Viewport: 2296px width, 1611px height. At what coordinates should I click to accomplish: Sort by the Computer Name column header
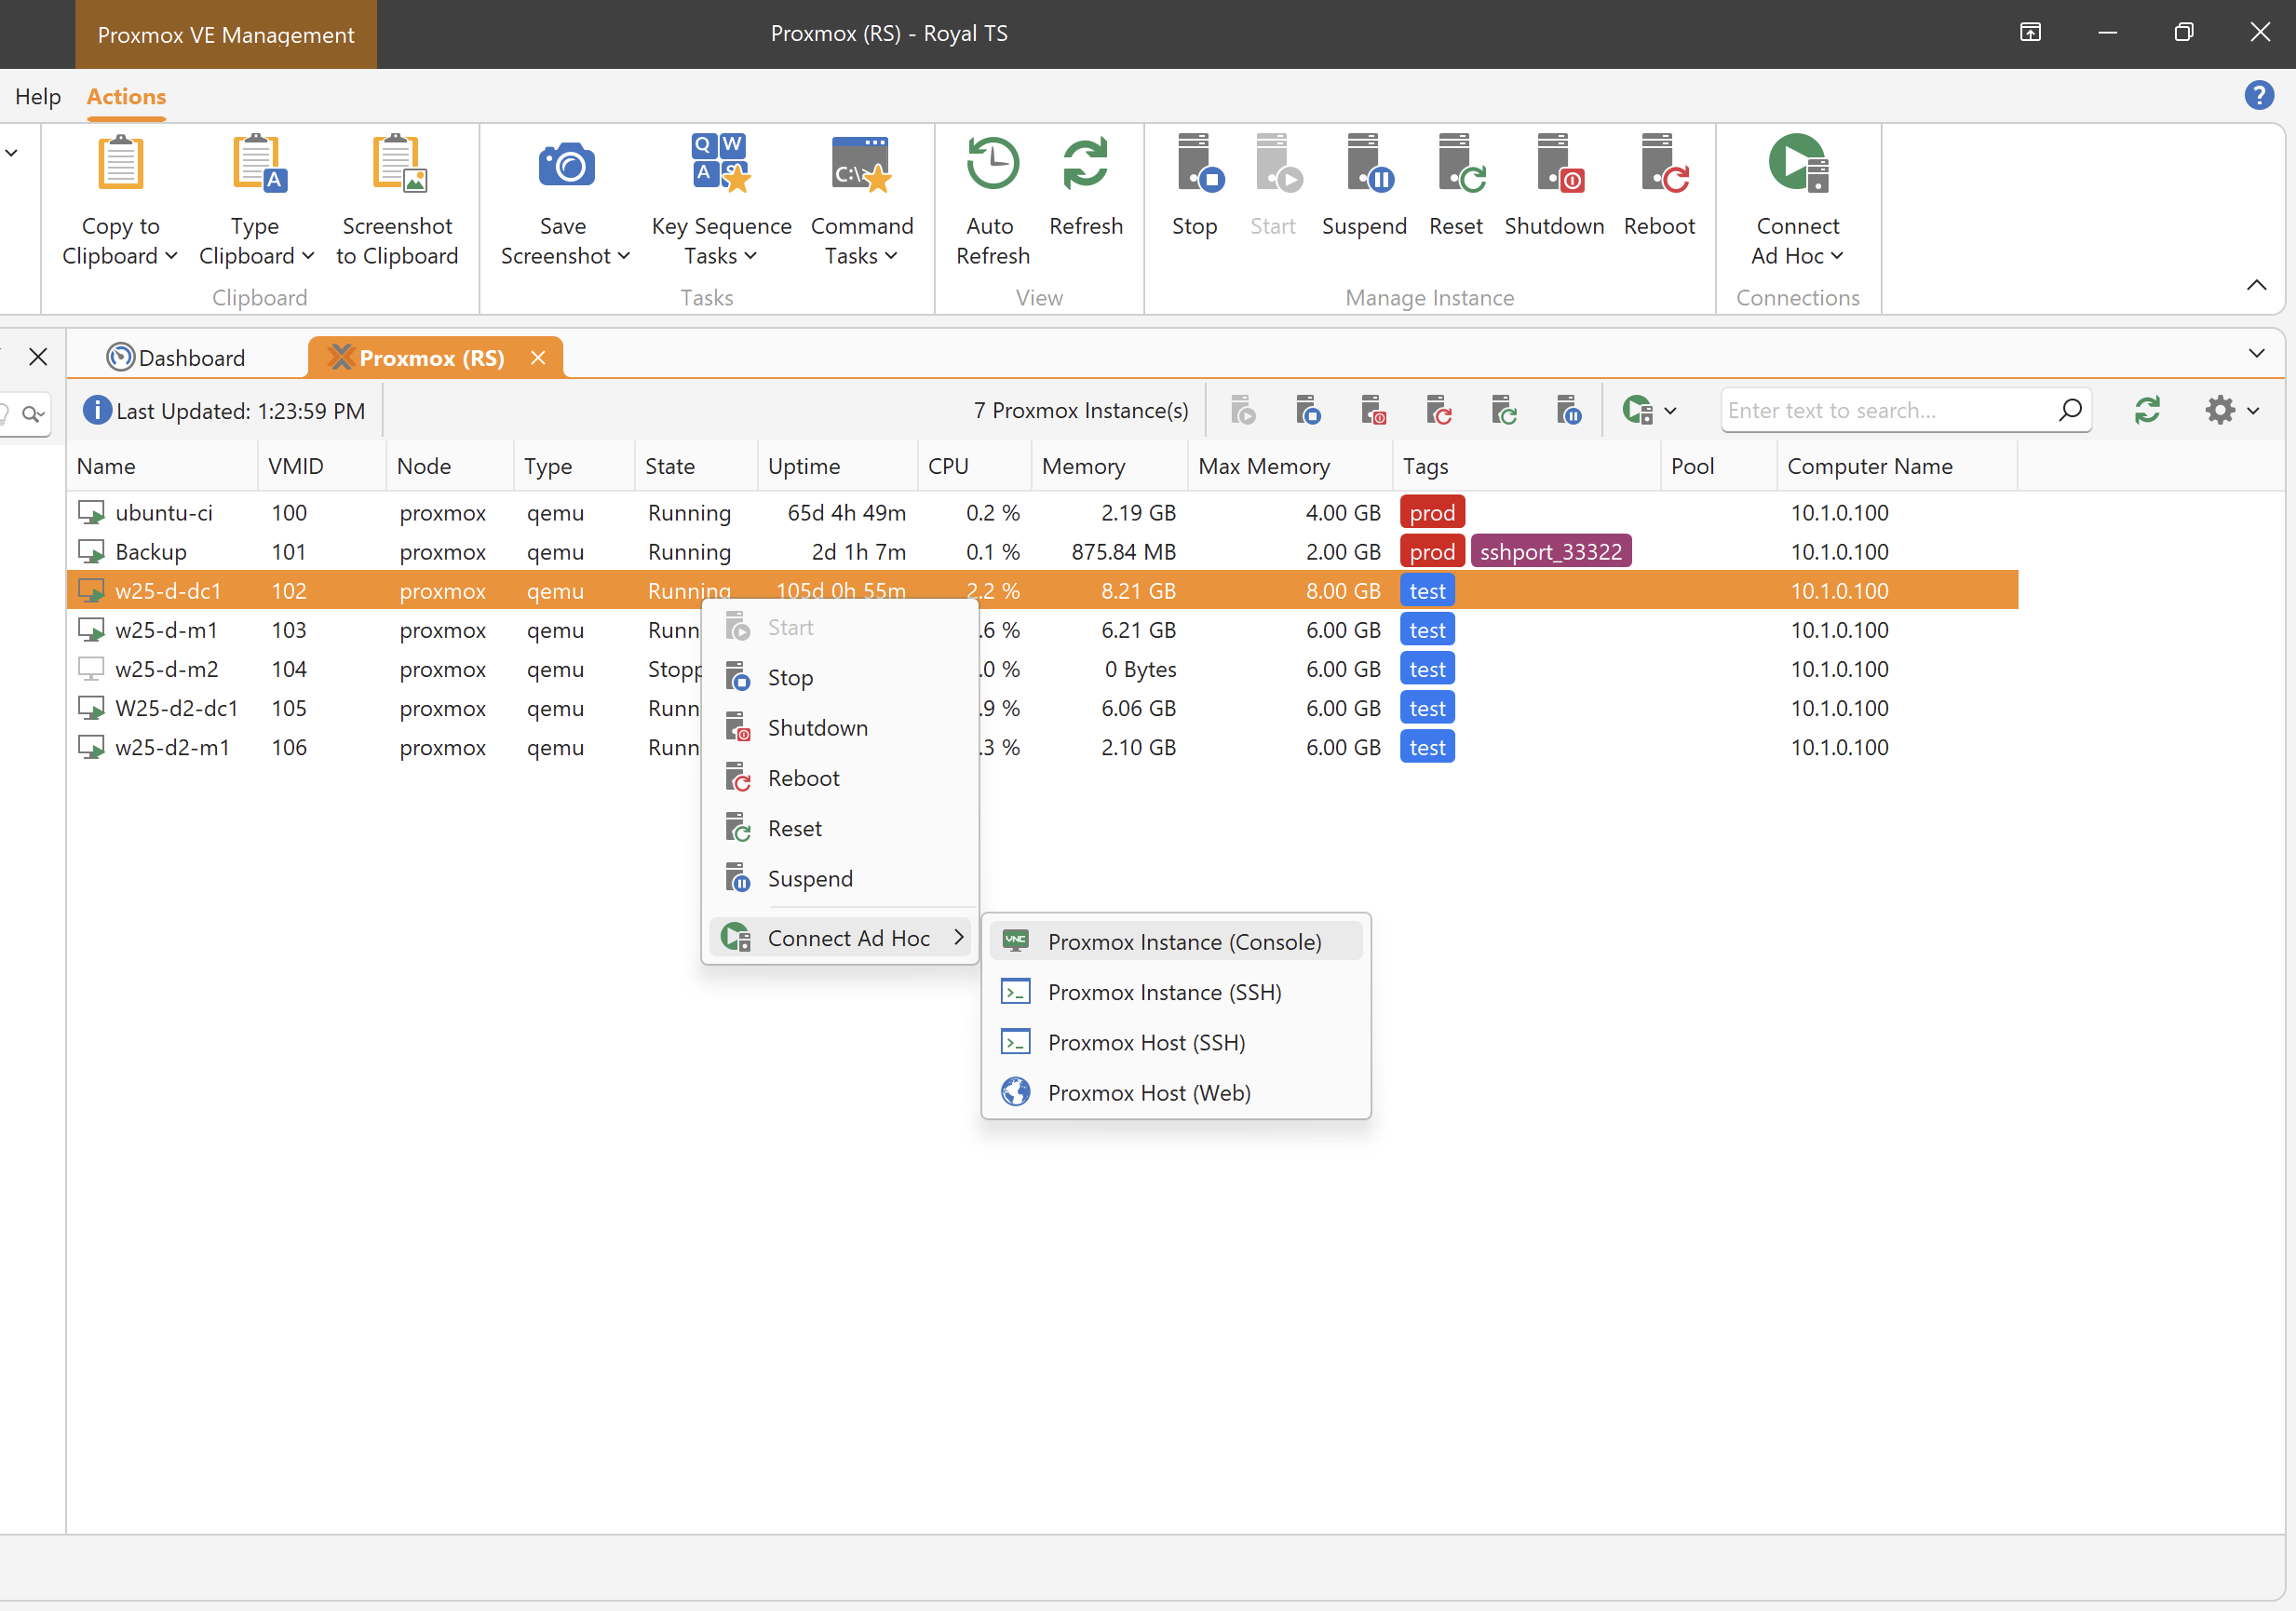click(x=1897, y=466)
